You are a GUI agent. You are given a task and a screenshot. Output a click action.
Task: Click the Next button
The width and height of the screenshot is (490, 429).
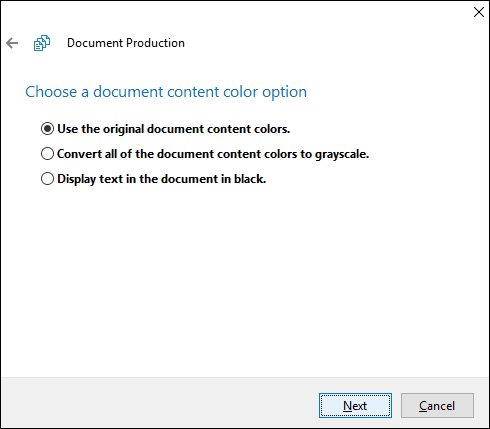click(x=355, y=406)
